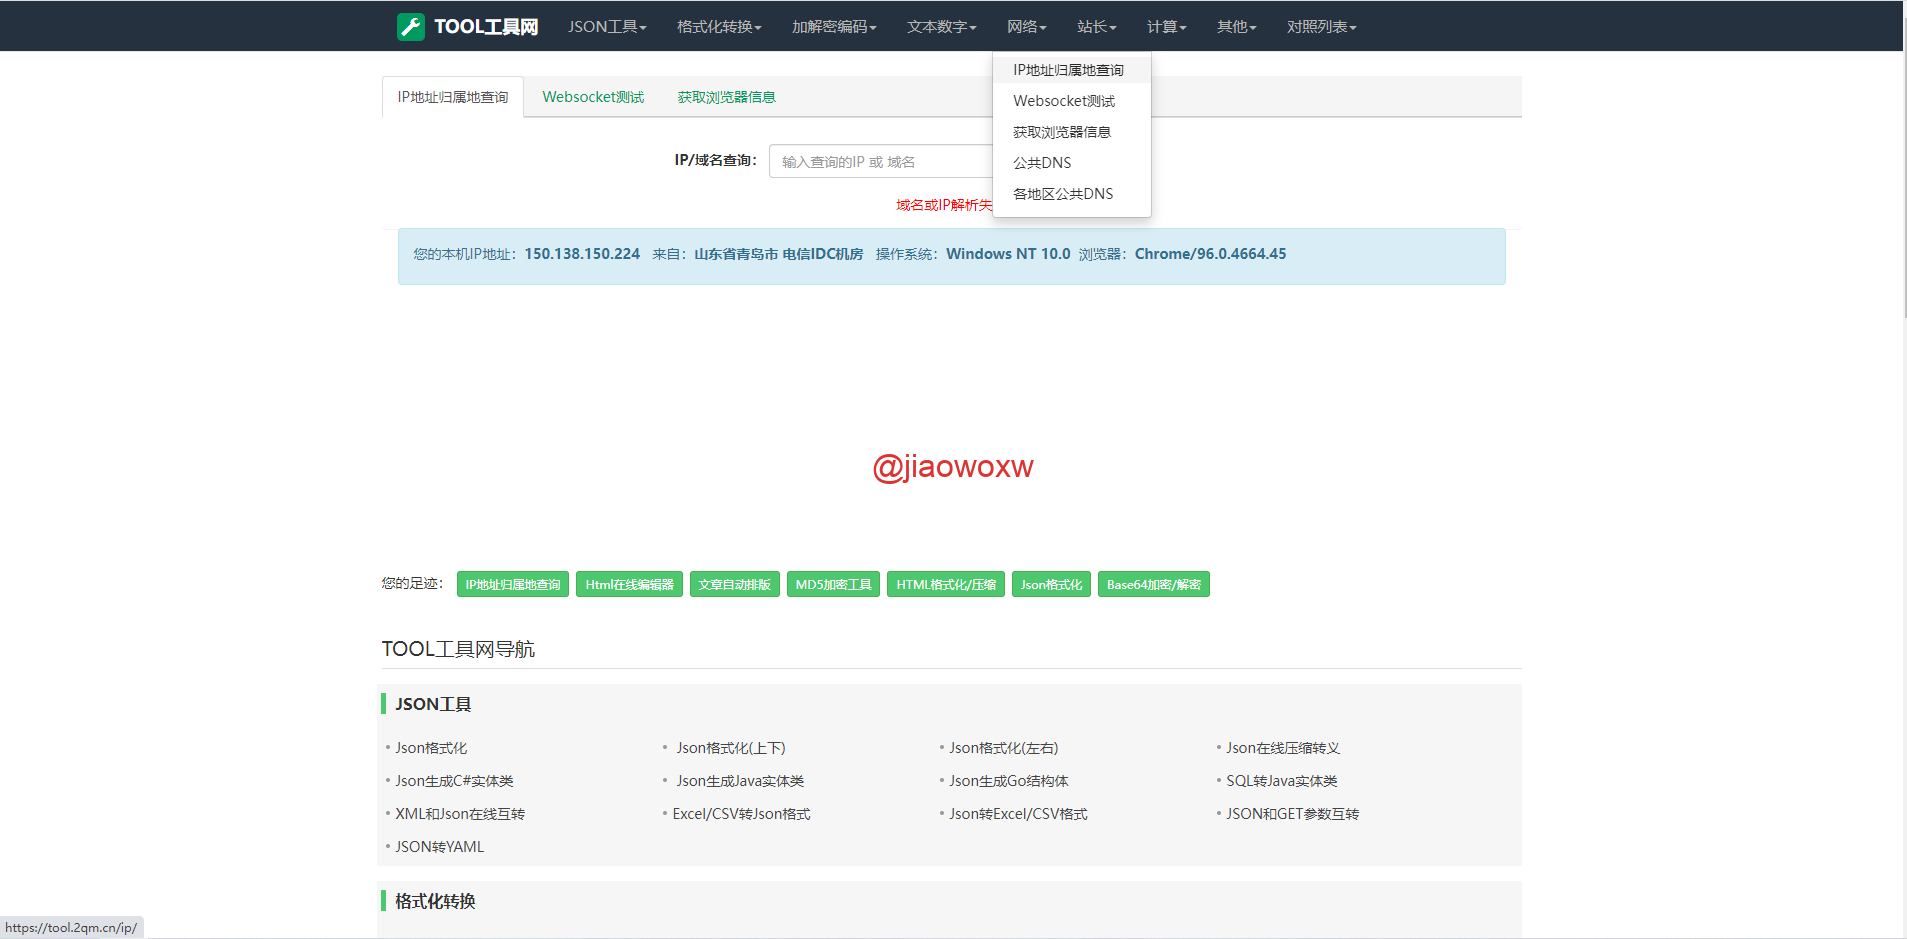Open the Json格式化(上下) link

731,748
